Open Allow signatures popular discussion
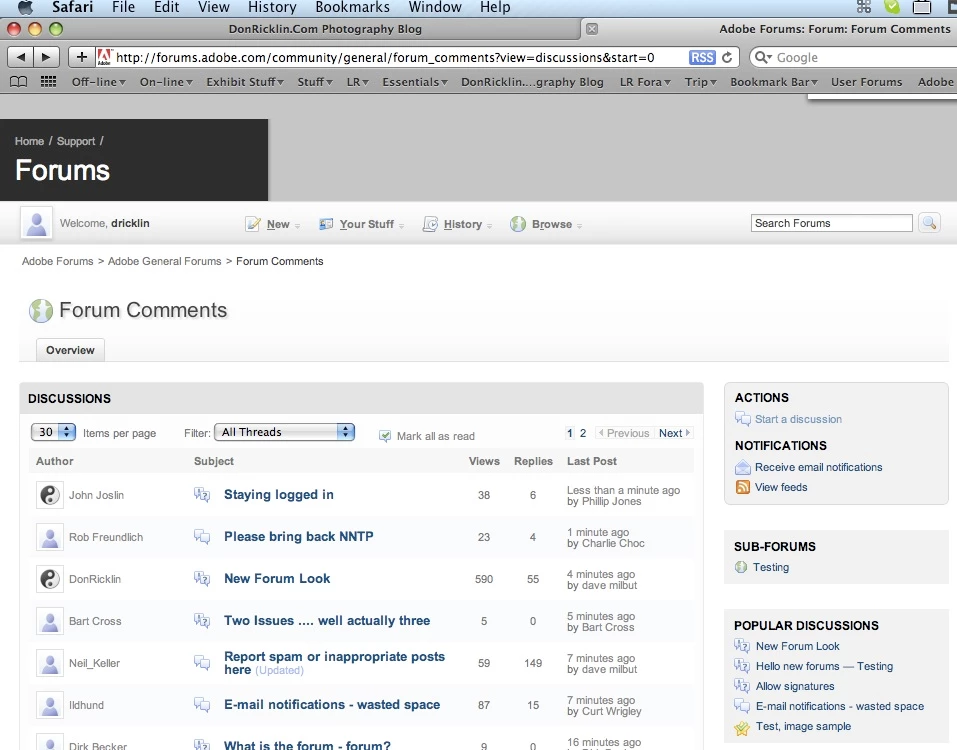Image resolution: width=957 pixels, height=750 pixels. tap(795, 686)
